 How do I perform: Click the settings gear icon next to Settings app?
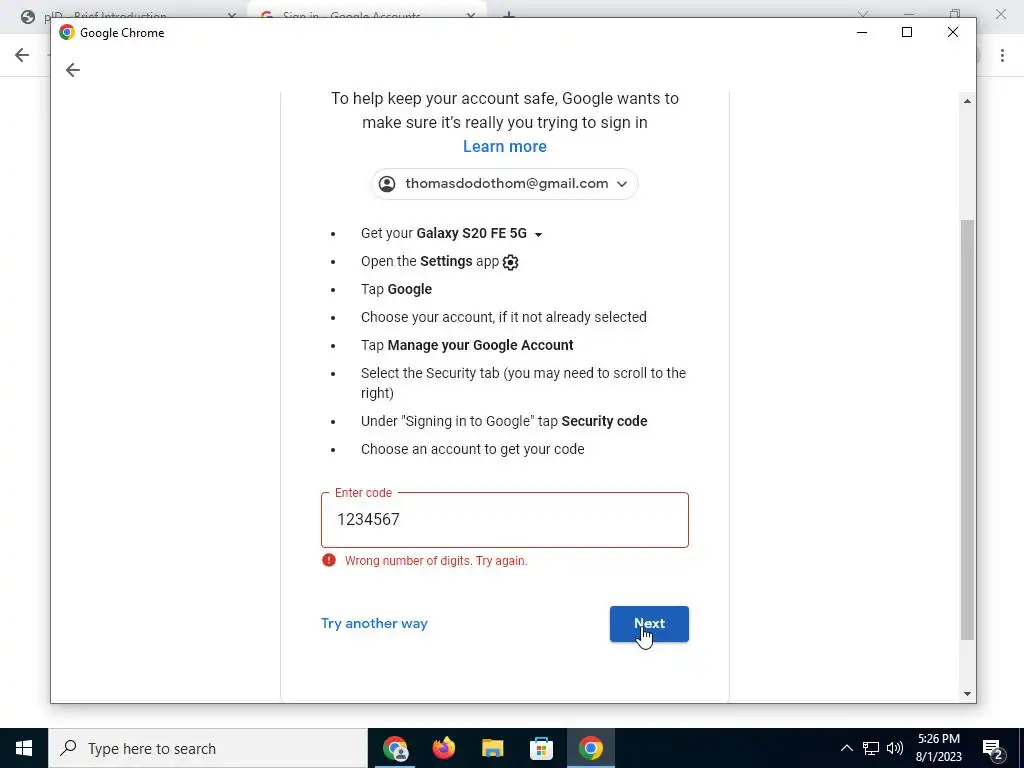coord(511,262)
